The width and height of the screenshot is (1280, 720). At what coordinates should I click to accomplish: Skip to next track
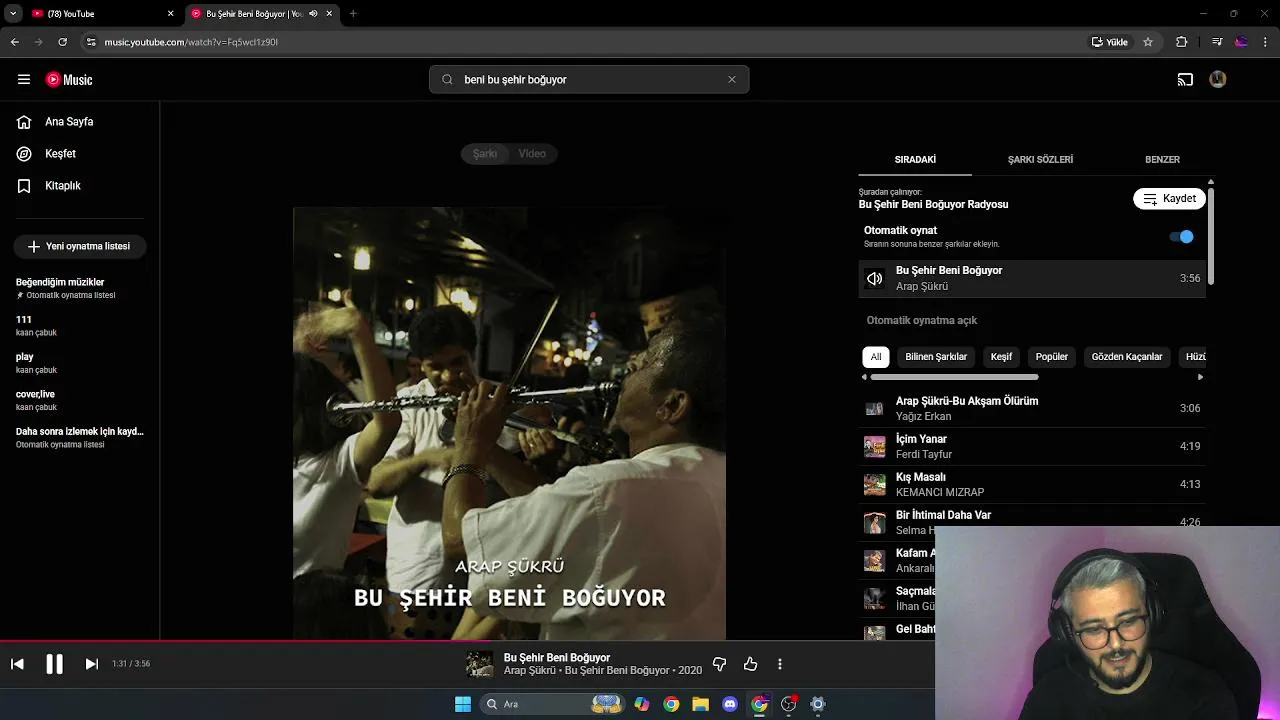pos(91,664)
